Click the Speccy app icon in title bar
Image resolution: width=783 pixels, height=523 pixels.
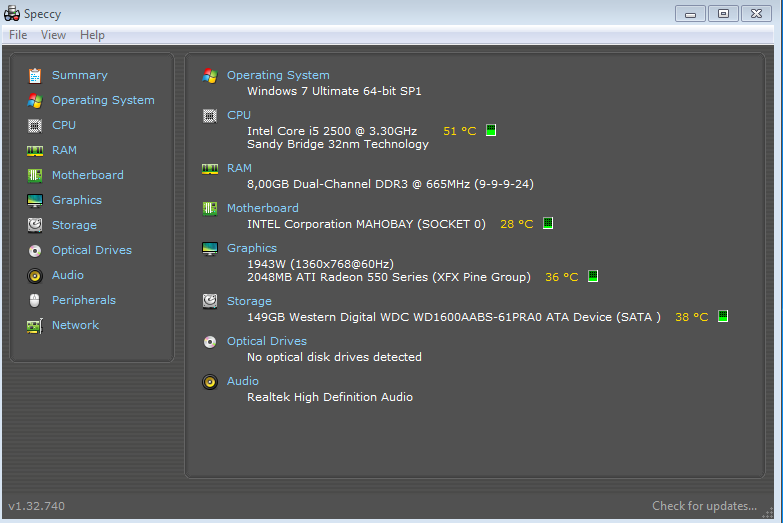coord(12,13)
